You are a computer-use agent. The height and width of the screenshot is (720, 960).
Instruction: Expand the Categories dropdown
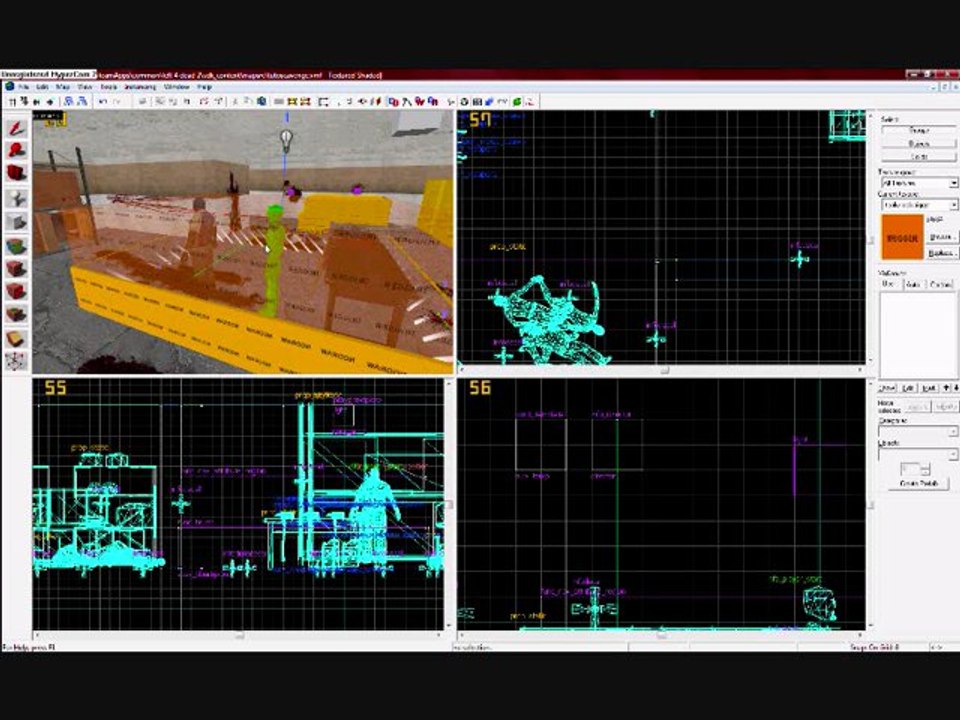click(x=952, y=432)
